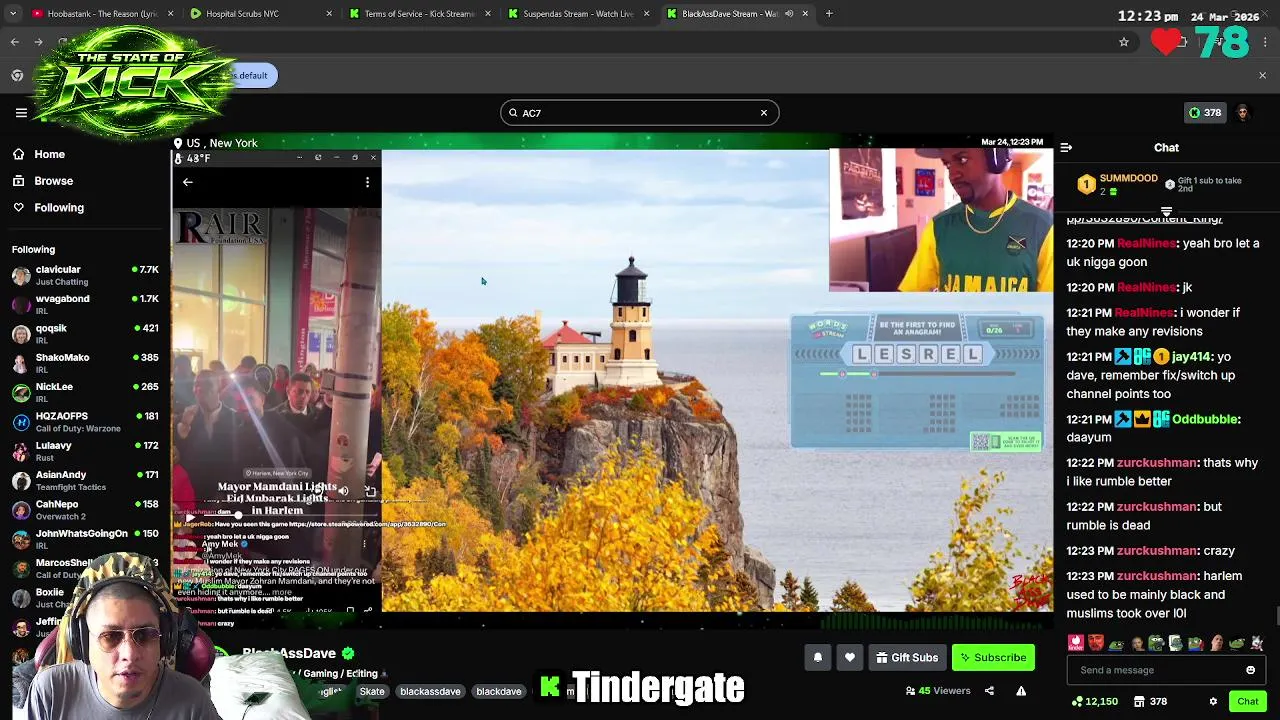
Task: Report the stream with warning icon
Action: tap(1021, 691)
